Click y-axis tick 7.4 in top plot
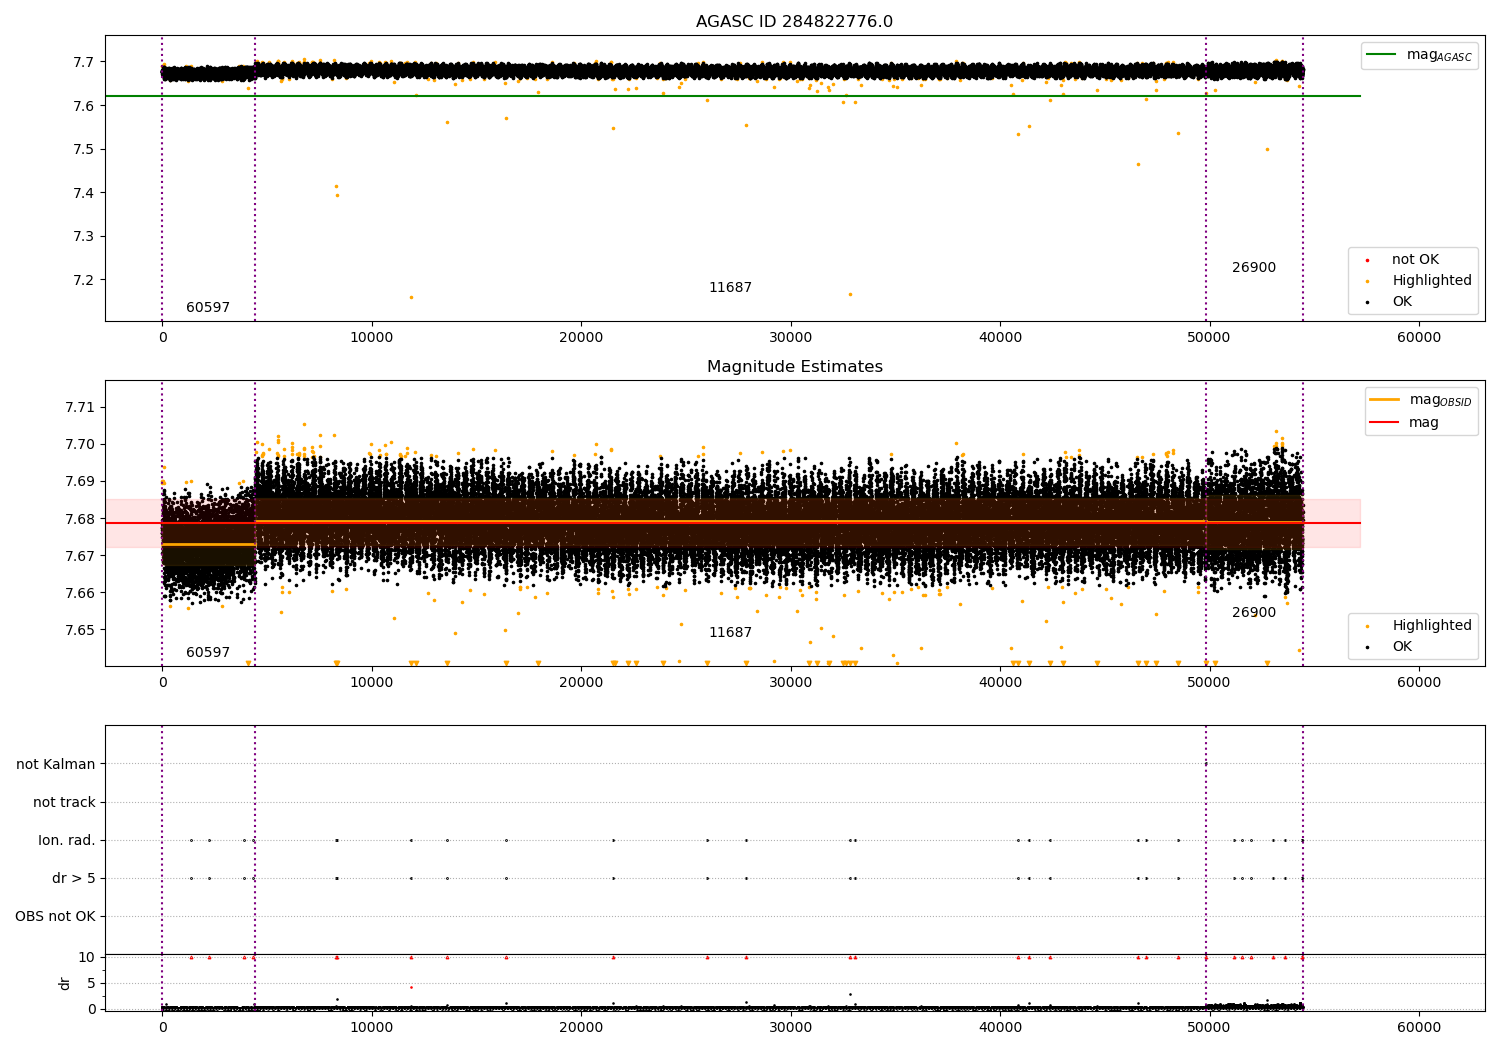Image resolution: width=1500 pixels, height=1050 pixels. [84, 193]
